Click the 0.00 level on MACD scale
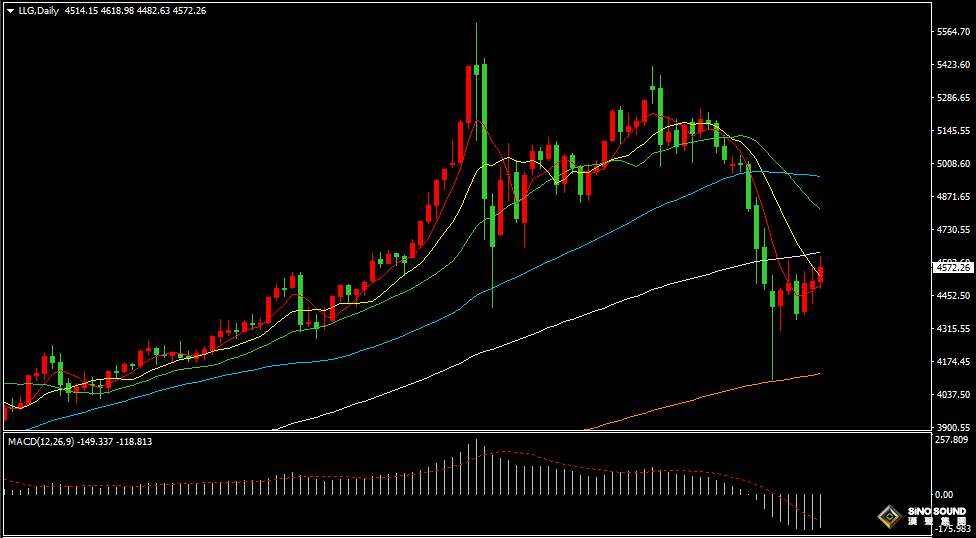Image resolution: width=976 pixels, height=538 pixels. (943, 494)
